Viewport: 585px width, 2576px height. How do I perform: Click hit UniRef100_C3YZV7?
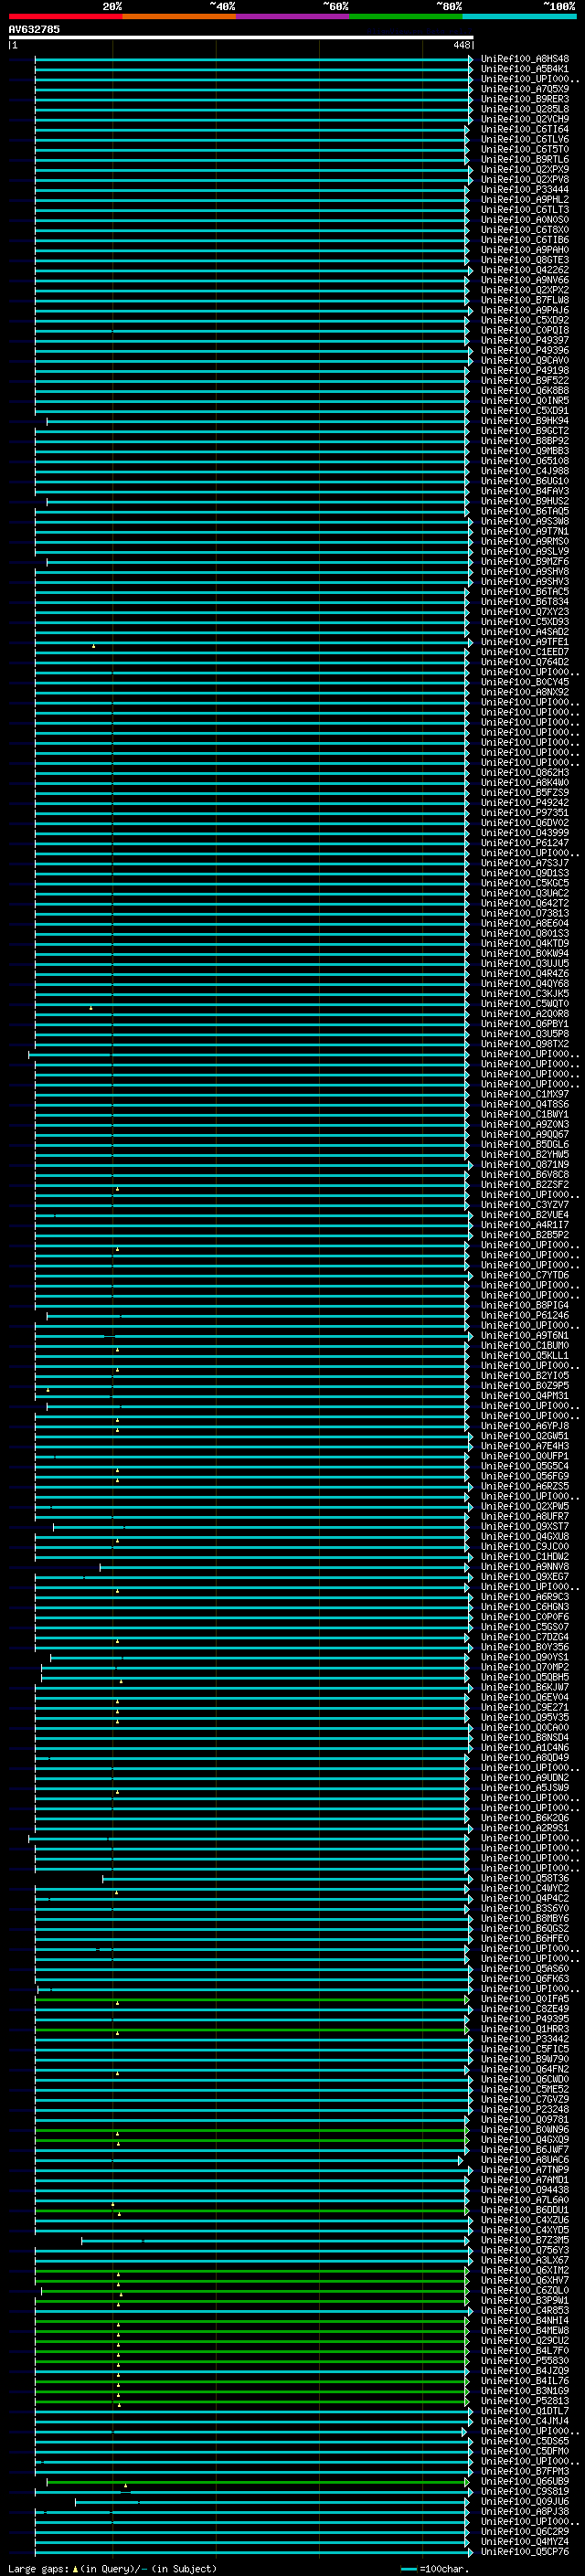tap(525, 1205)
